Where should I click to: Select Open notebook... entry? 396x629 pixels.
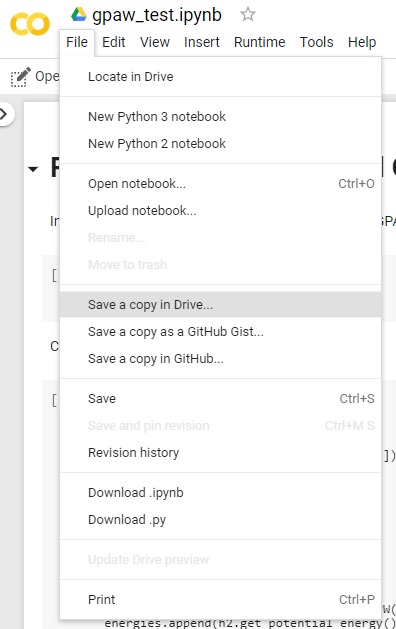(220, 184)
